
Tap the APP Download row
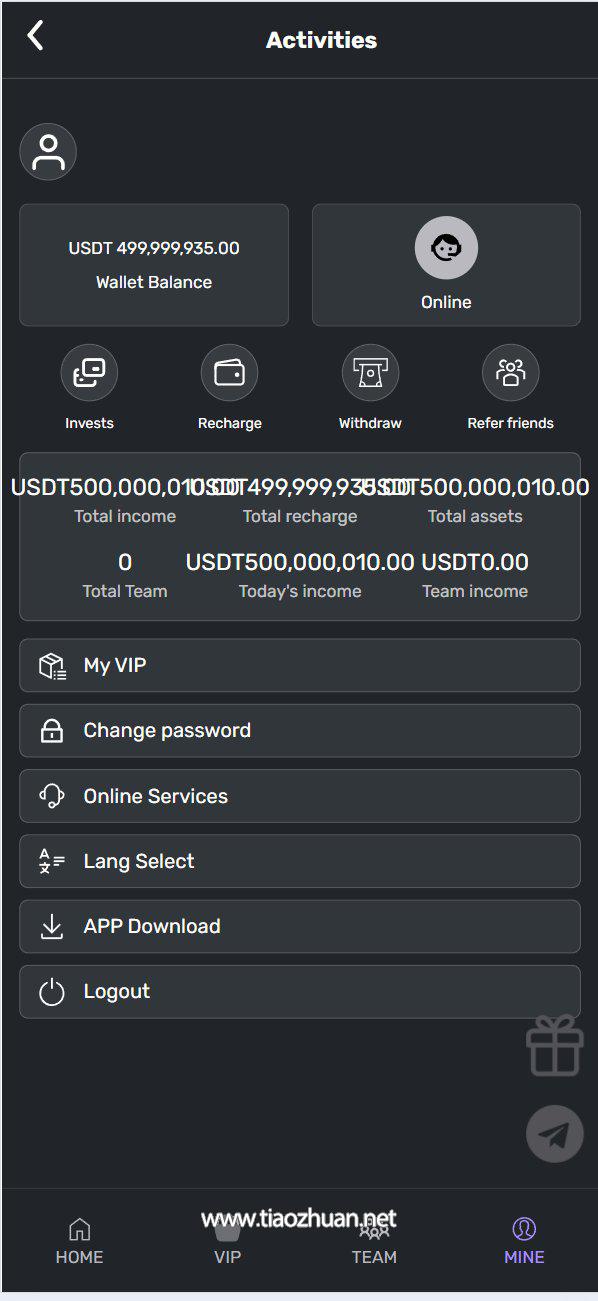[x=300, y=926]
